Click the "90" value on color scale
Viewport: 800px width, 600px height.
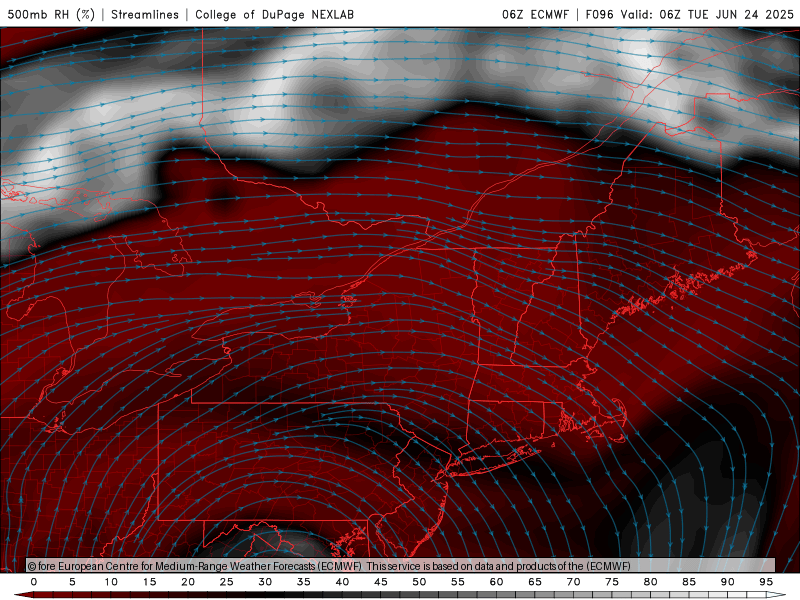click(x=728, y=582)
